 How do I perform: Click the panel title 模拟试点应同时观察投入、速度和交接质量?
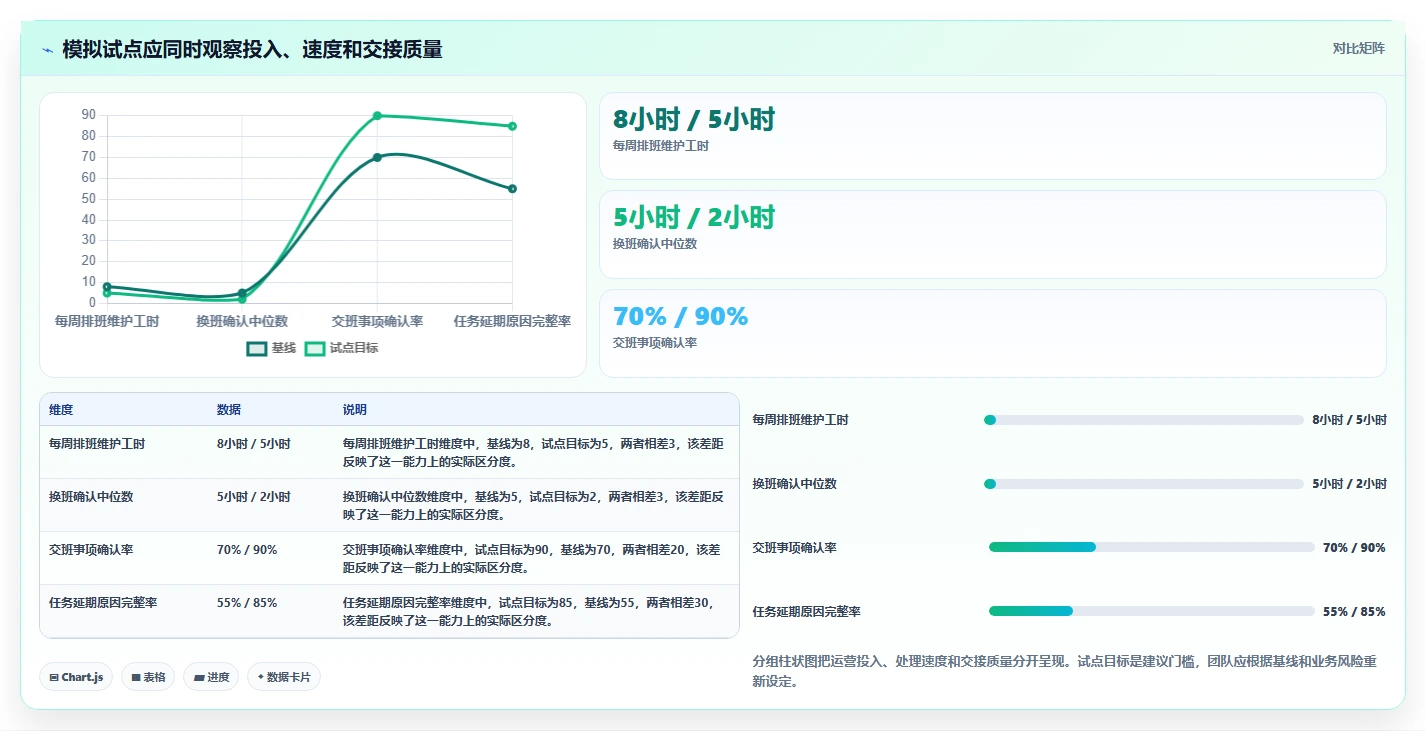click(253, 49)
